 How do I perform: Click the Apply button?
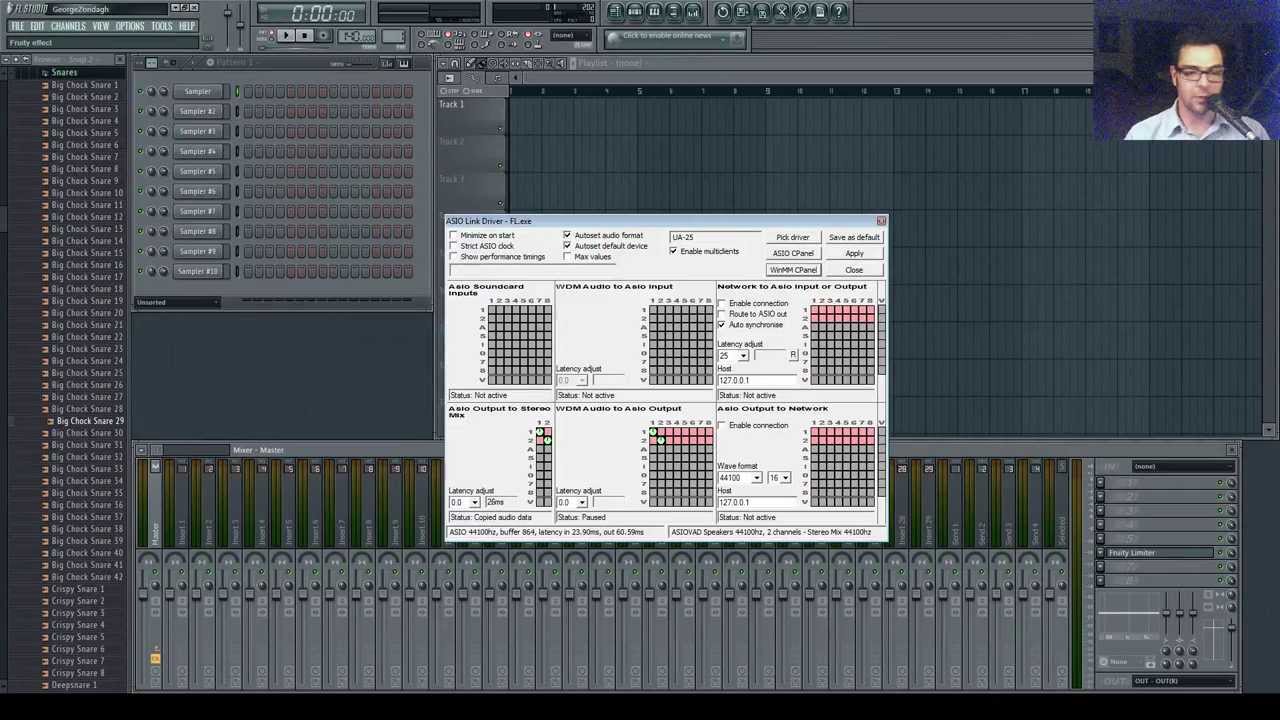(854, 254)
